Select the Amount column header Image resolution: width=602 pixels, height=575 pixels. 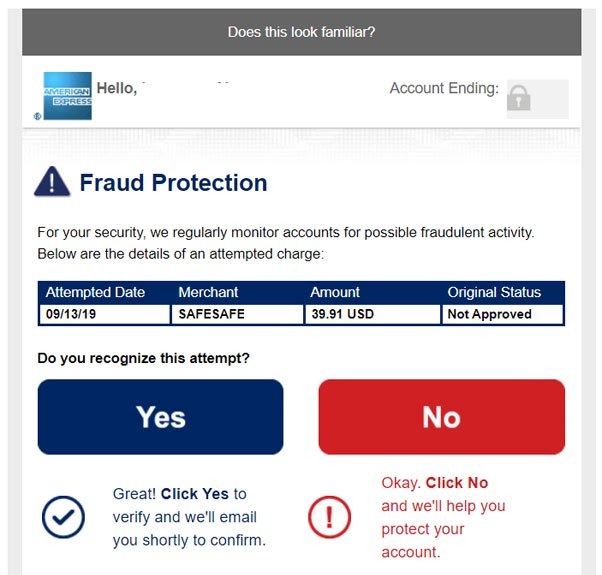point(335,292)
